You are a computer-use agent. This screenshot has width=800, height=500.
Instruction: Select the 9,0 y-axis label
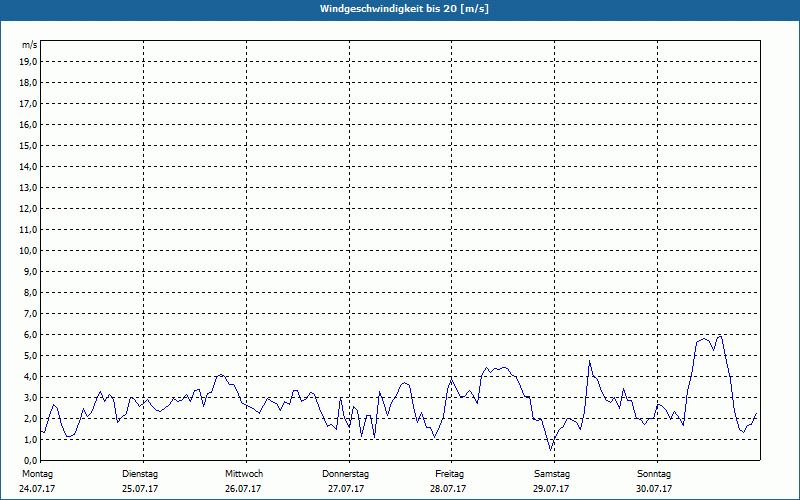click(30, 271)
